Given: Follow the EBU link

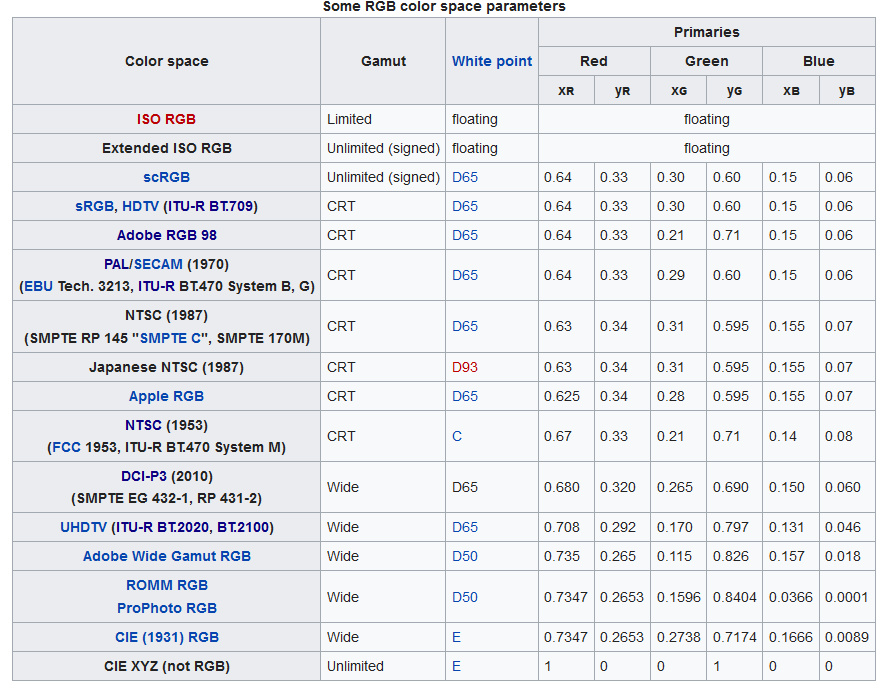Looking at the screenshot, I should point(38,286).
